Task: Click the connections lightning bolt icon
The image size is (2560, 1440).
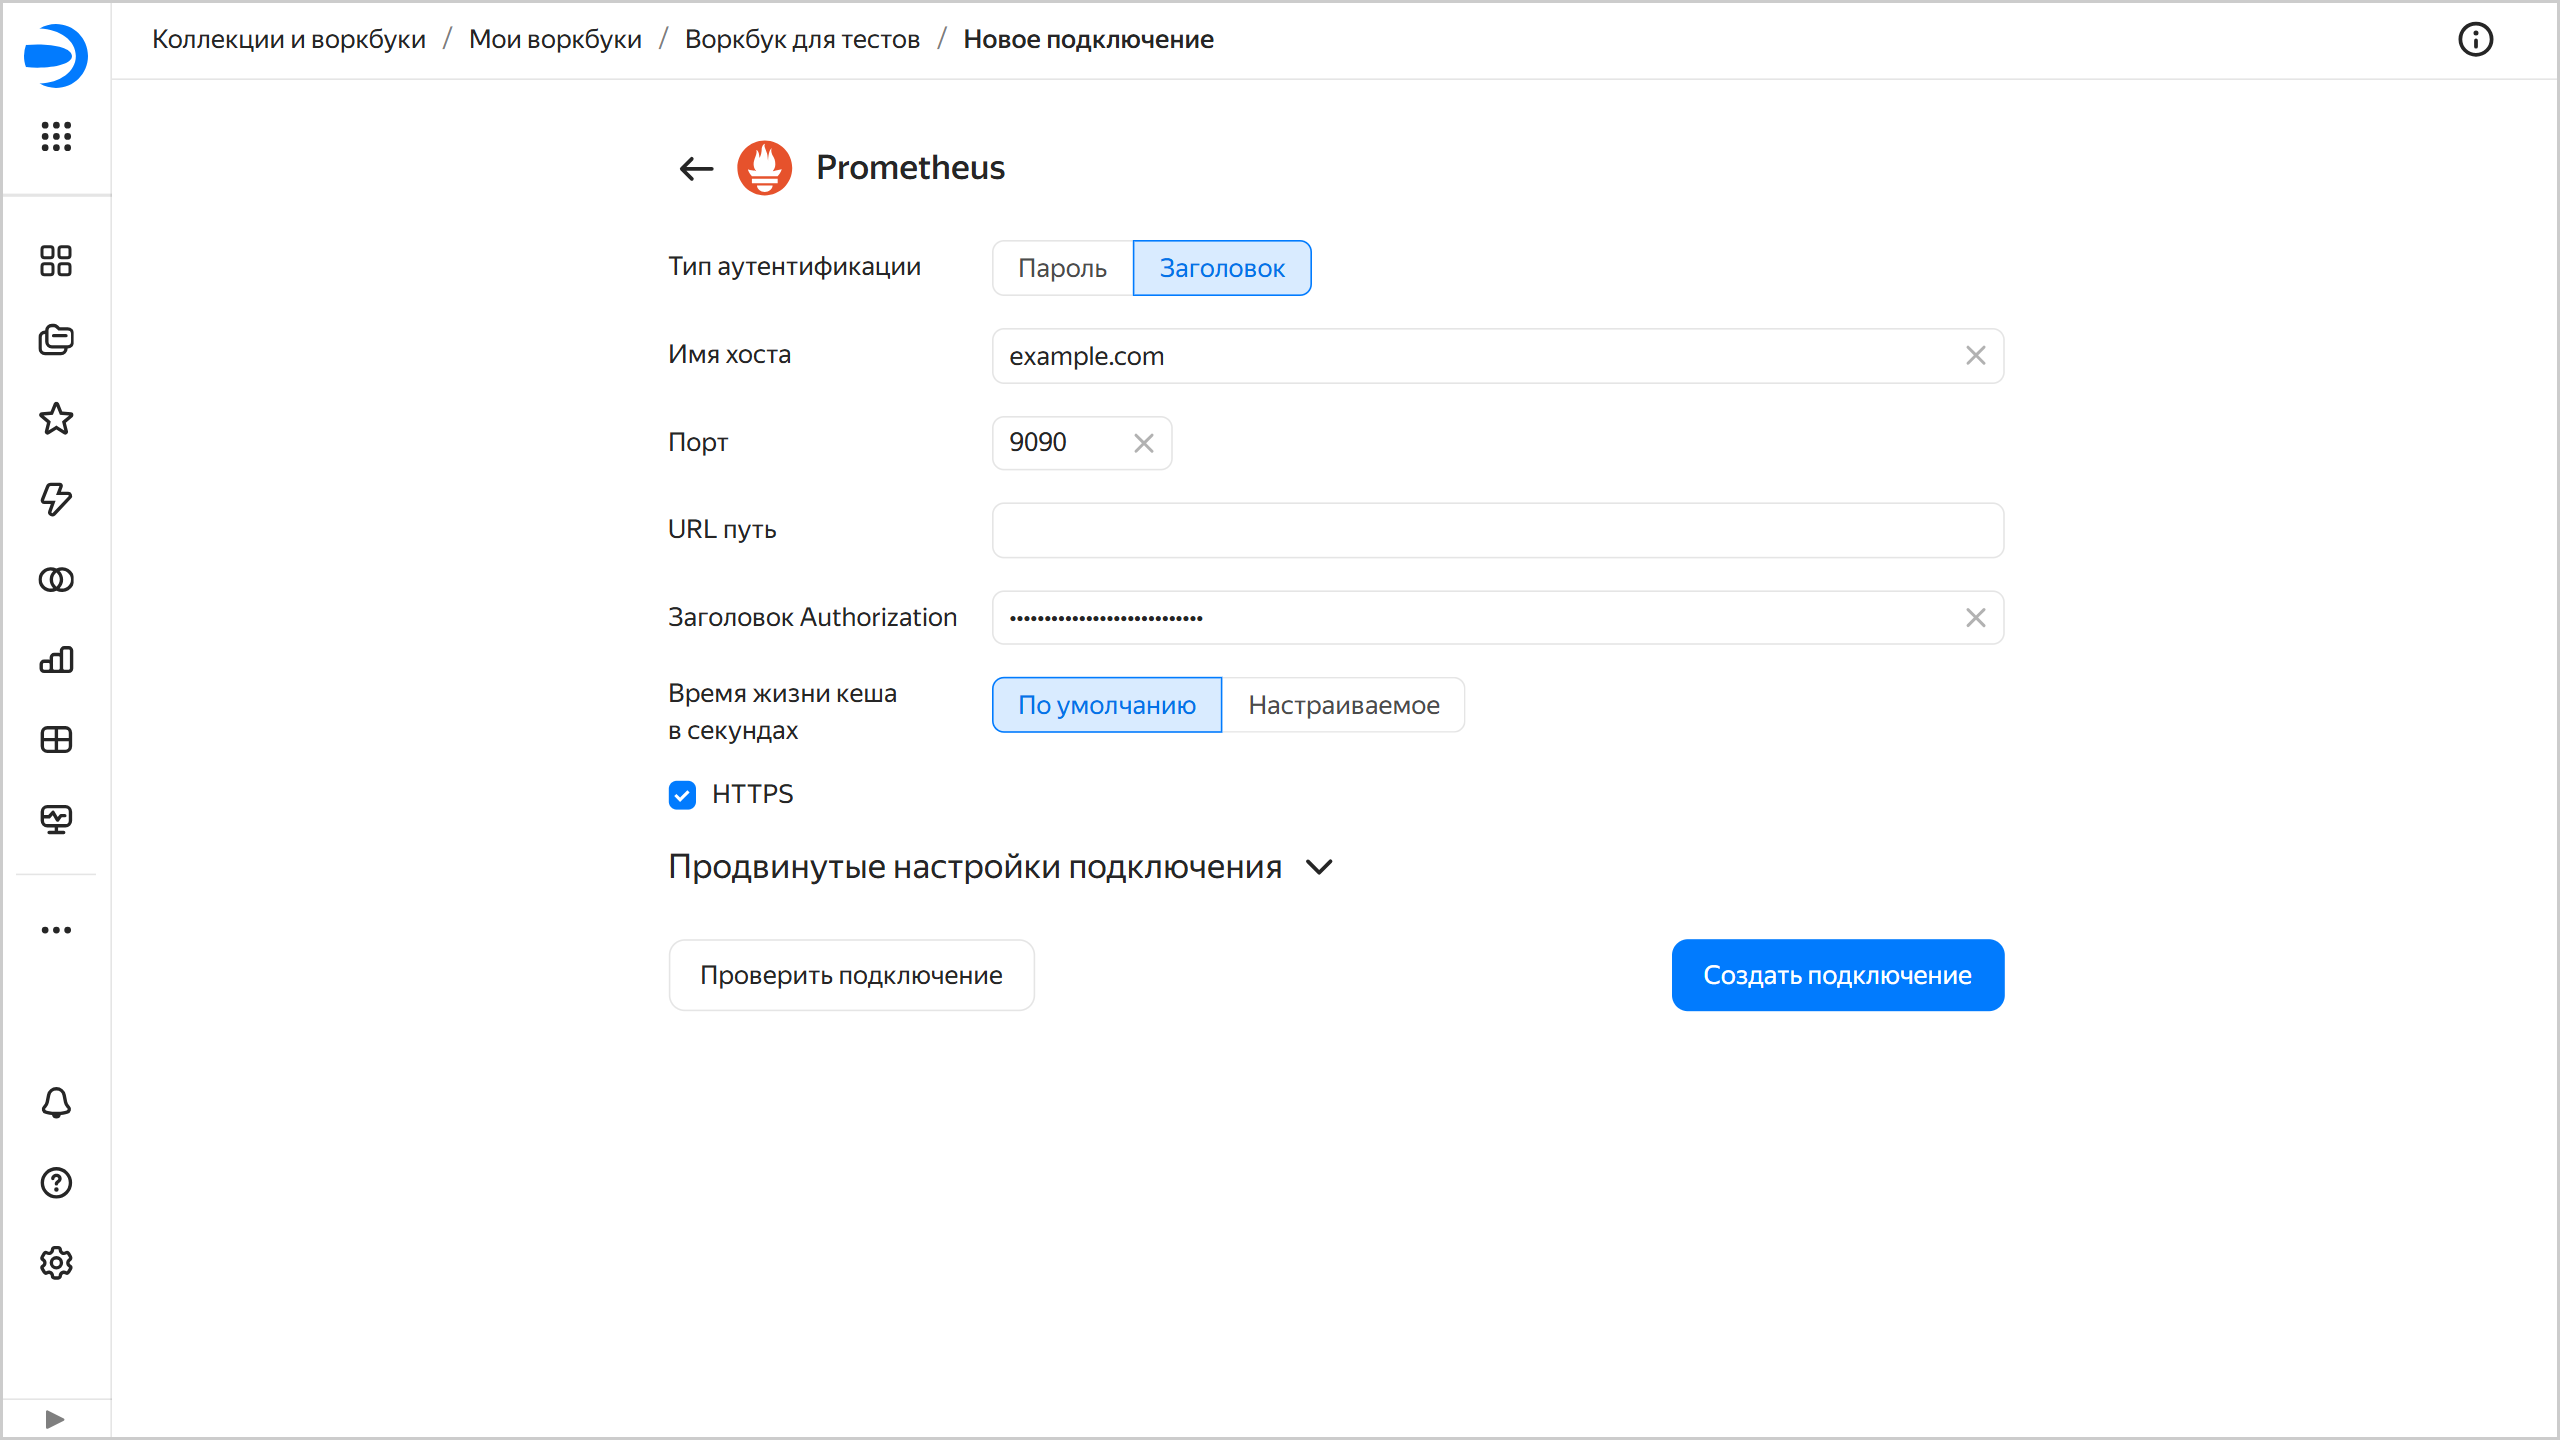Action: [x=56, y=499]
